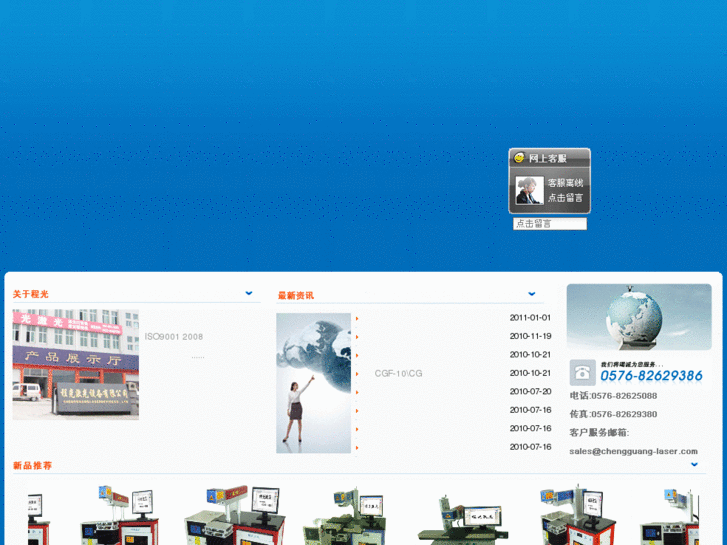This screenshot has width=727, height=545.
Task: Click the orange arrow bullet for 2010-11-19
Action: 357,337
